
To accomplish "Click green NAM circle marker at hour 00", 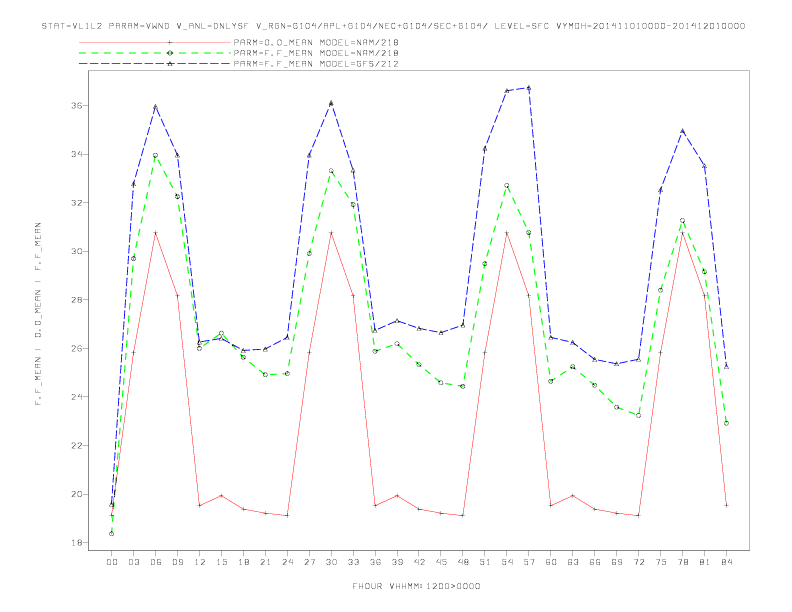I will click(112, 534).
